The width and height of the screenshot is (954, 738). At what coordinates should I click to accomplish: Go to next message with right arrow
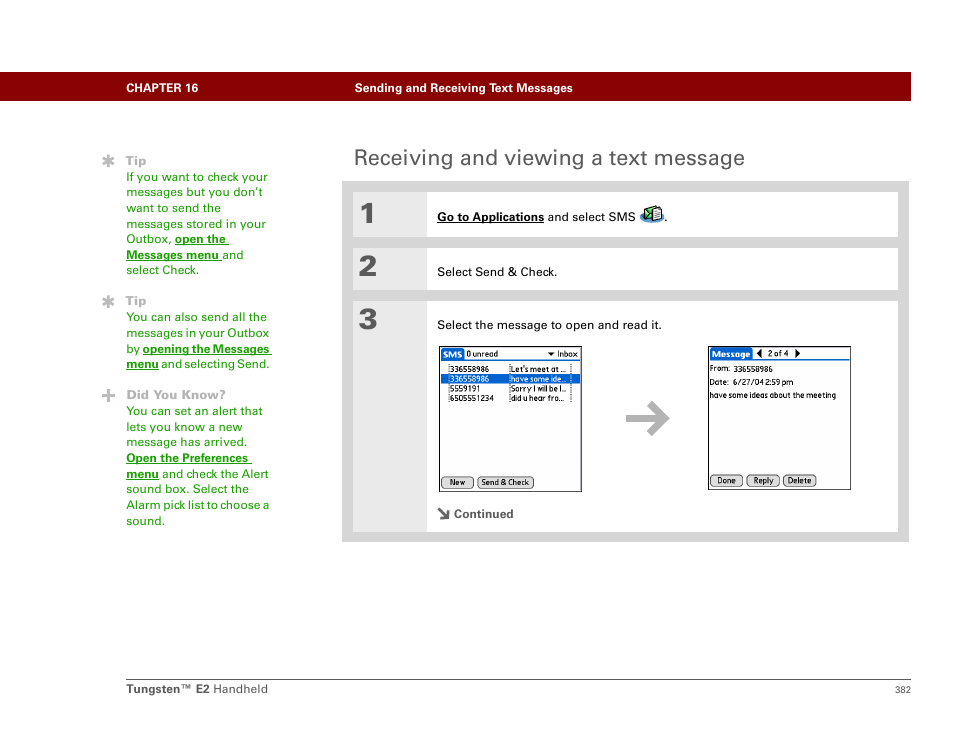797,353
